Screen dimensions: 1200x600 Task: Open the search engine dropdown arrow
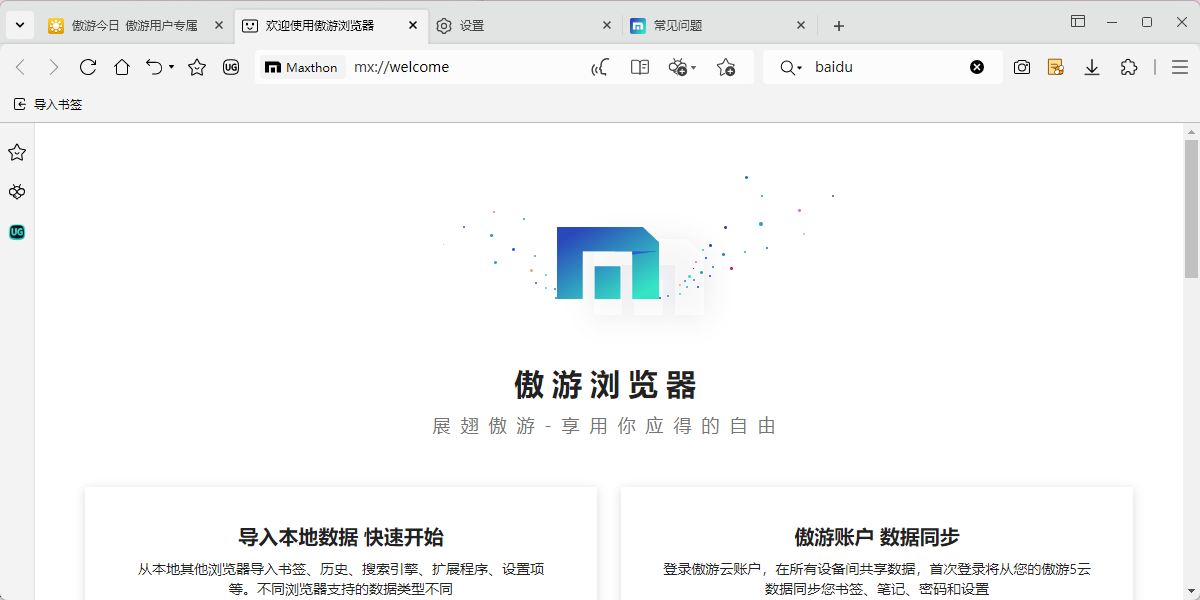802,67
